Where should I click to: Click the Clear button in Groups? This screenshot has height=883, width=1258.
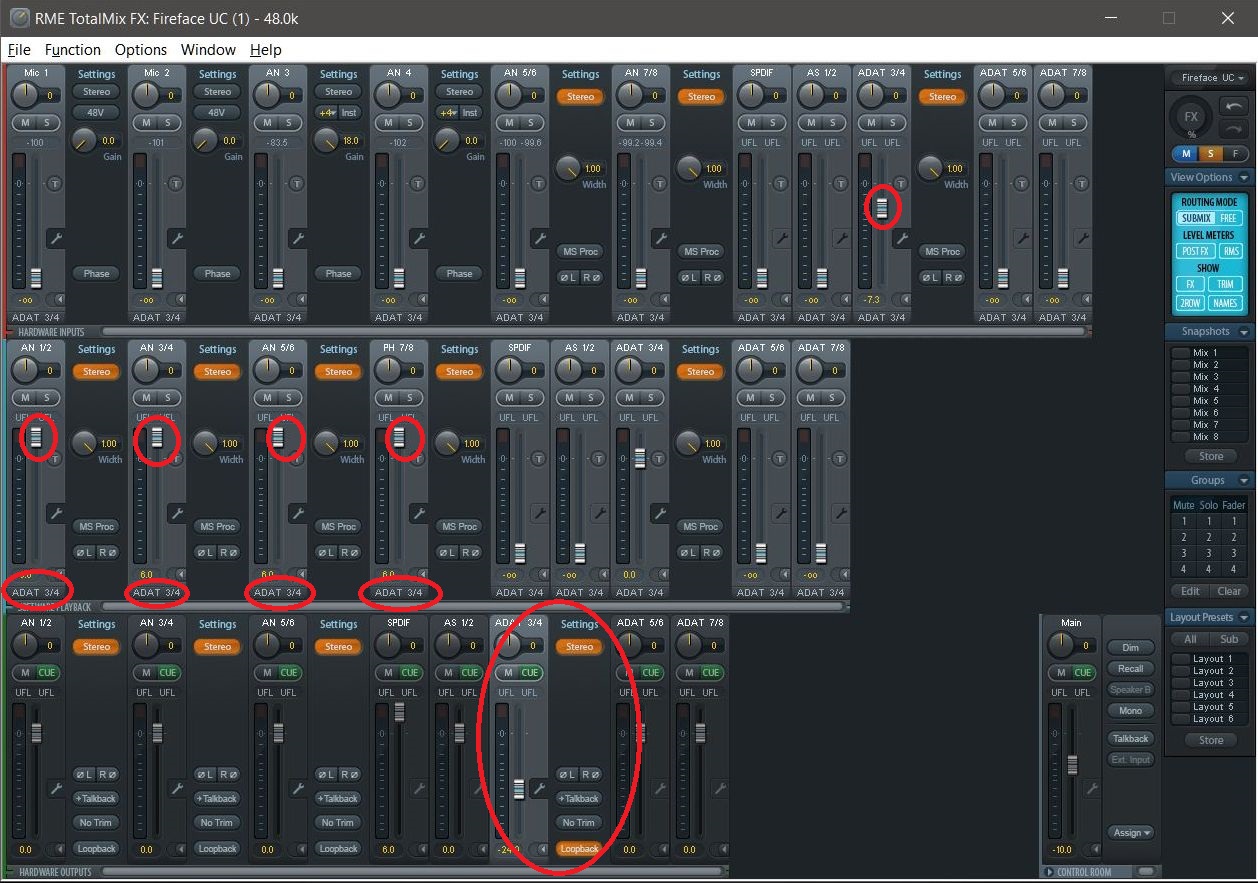pos(1230,591)
